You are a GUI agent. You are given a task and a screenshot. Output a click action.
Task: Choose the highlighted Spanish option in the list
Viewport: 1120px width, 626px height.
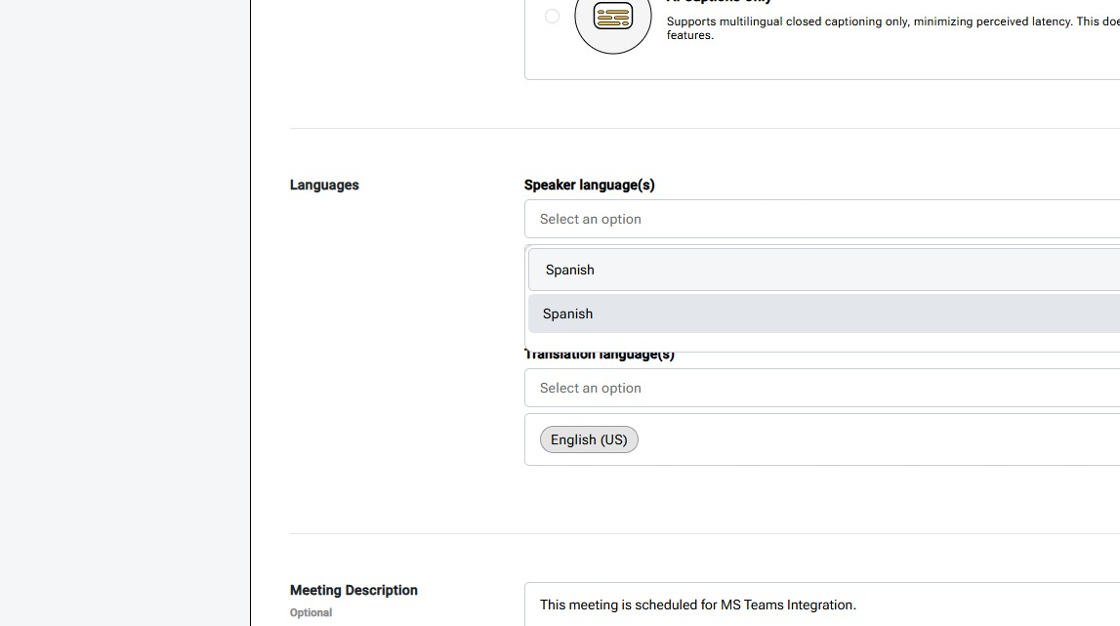click(x=824, y=314)
